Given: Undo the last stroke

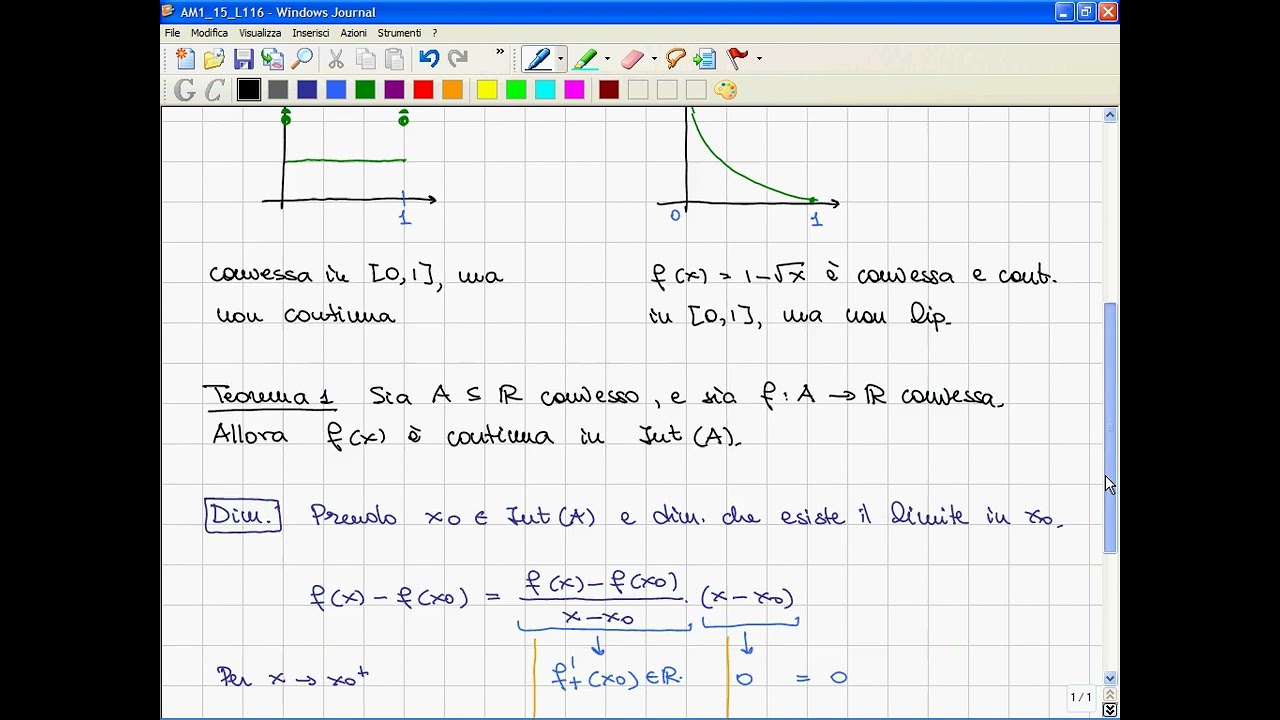Looking at the screenshot, I should click(x=429, y=59).
